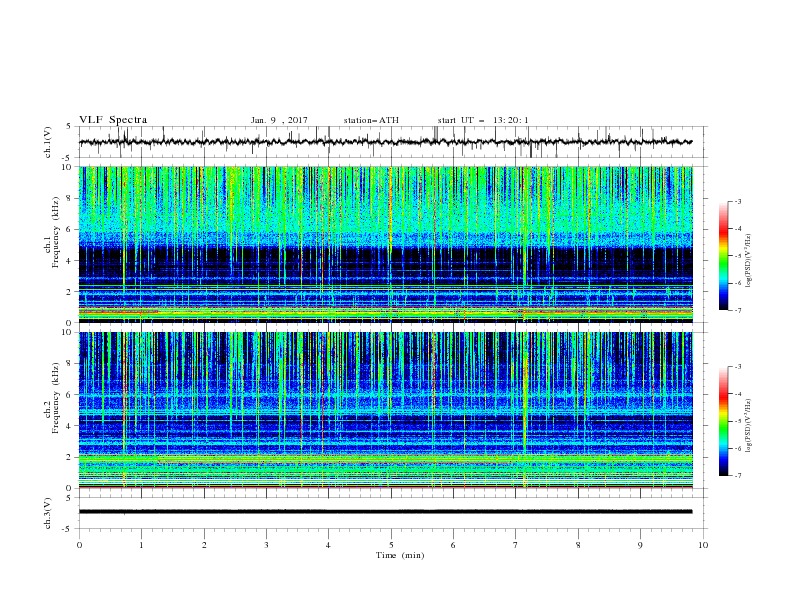Click time-axis tick label "1"

click(141, 545)
